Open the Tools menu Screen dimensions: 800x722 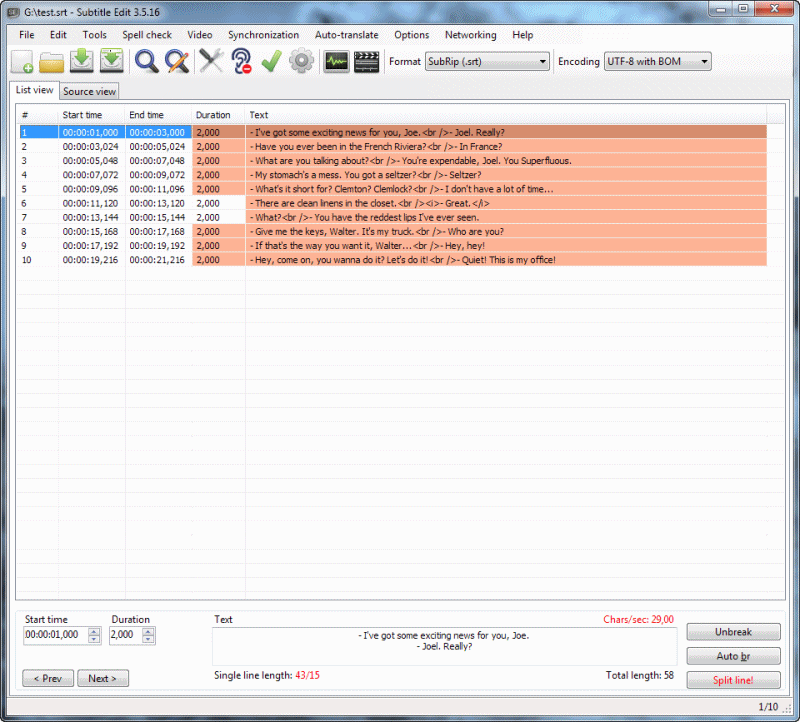[x=94, y=35]
